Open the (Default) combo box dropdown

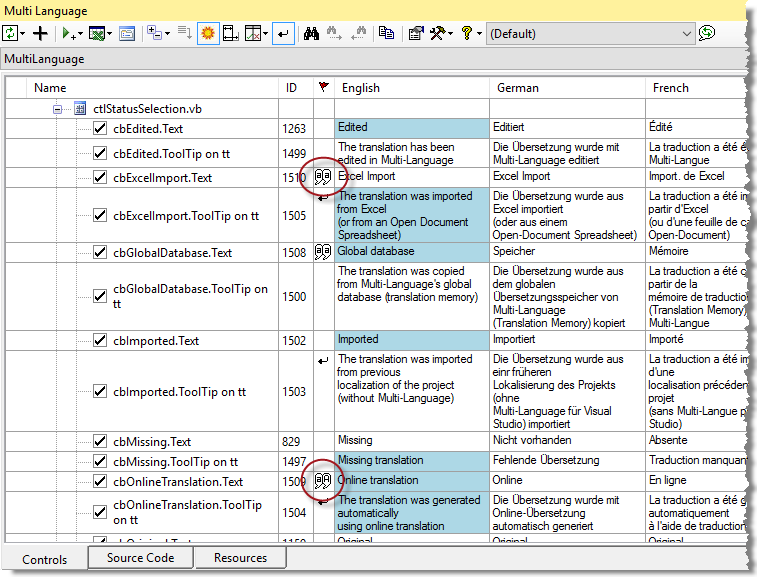[686, 33]
